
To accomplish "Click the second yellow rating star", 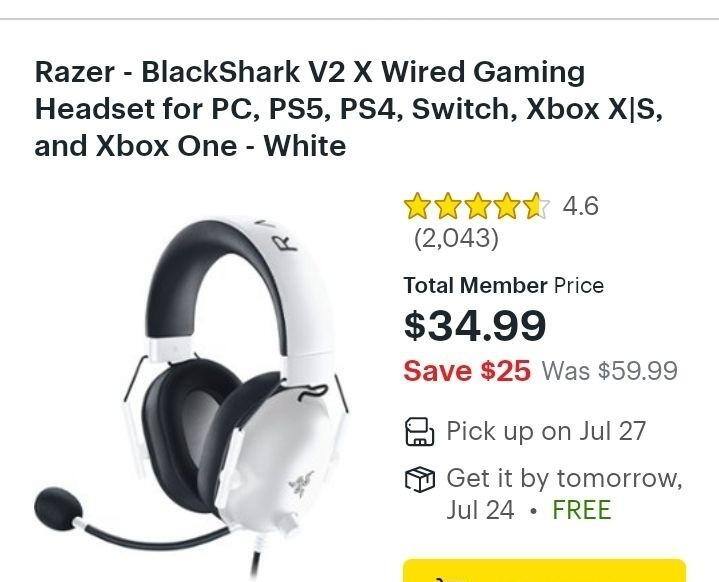I will [447, 205].
